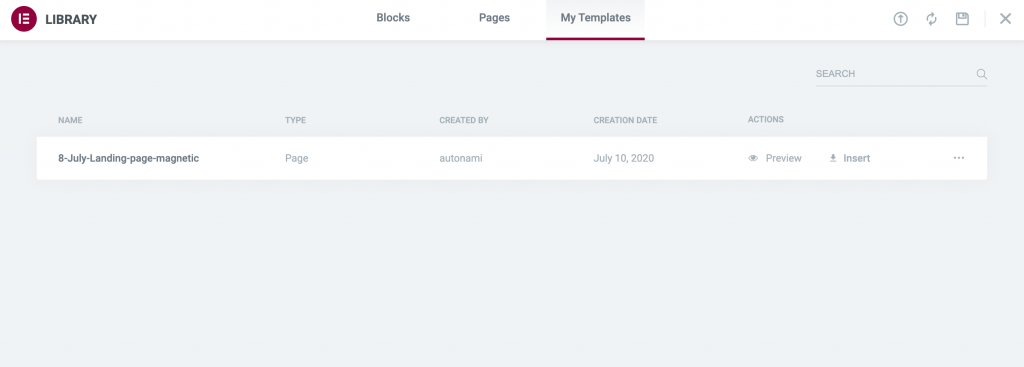The height and width of the screenshot is (367, 1024).
Task: Click the eye icon beside Preview
Action: pos(753,158)
